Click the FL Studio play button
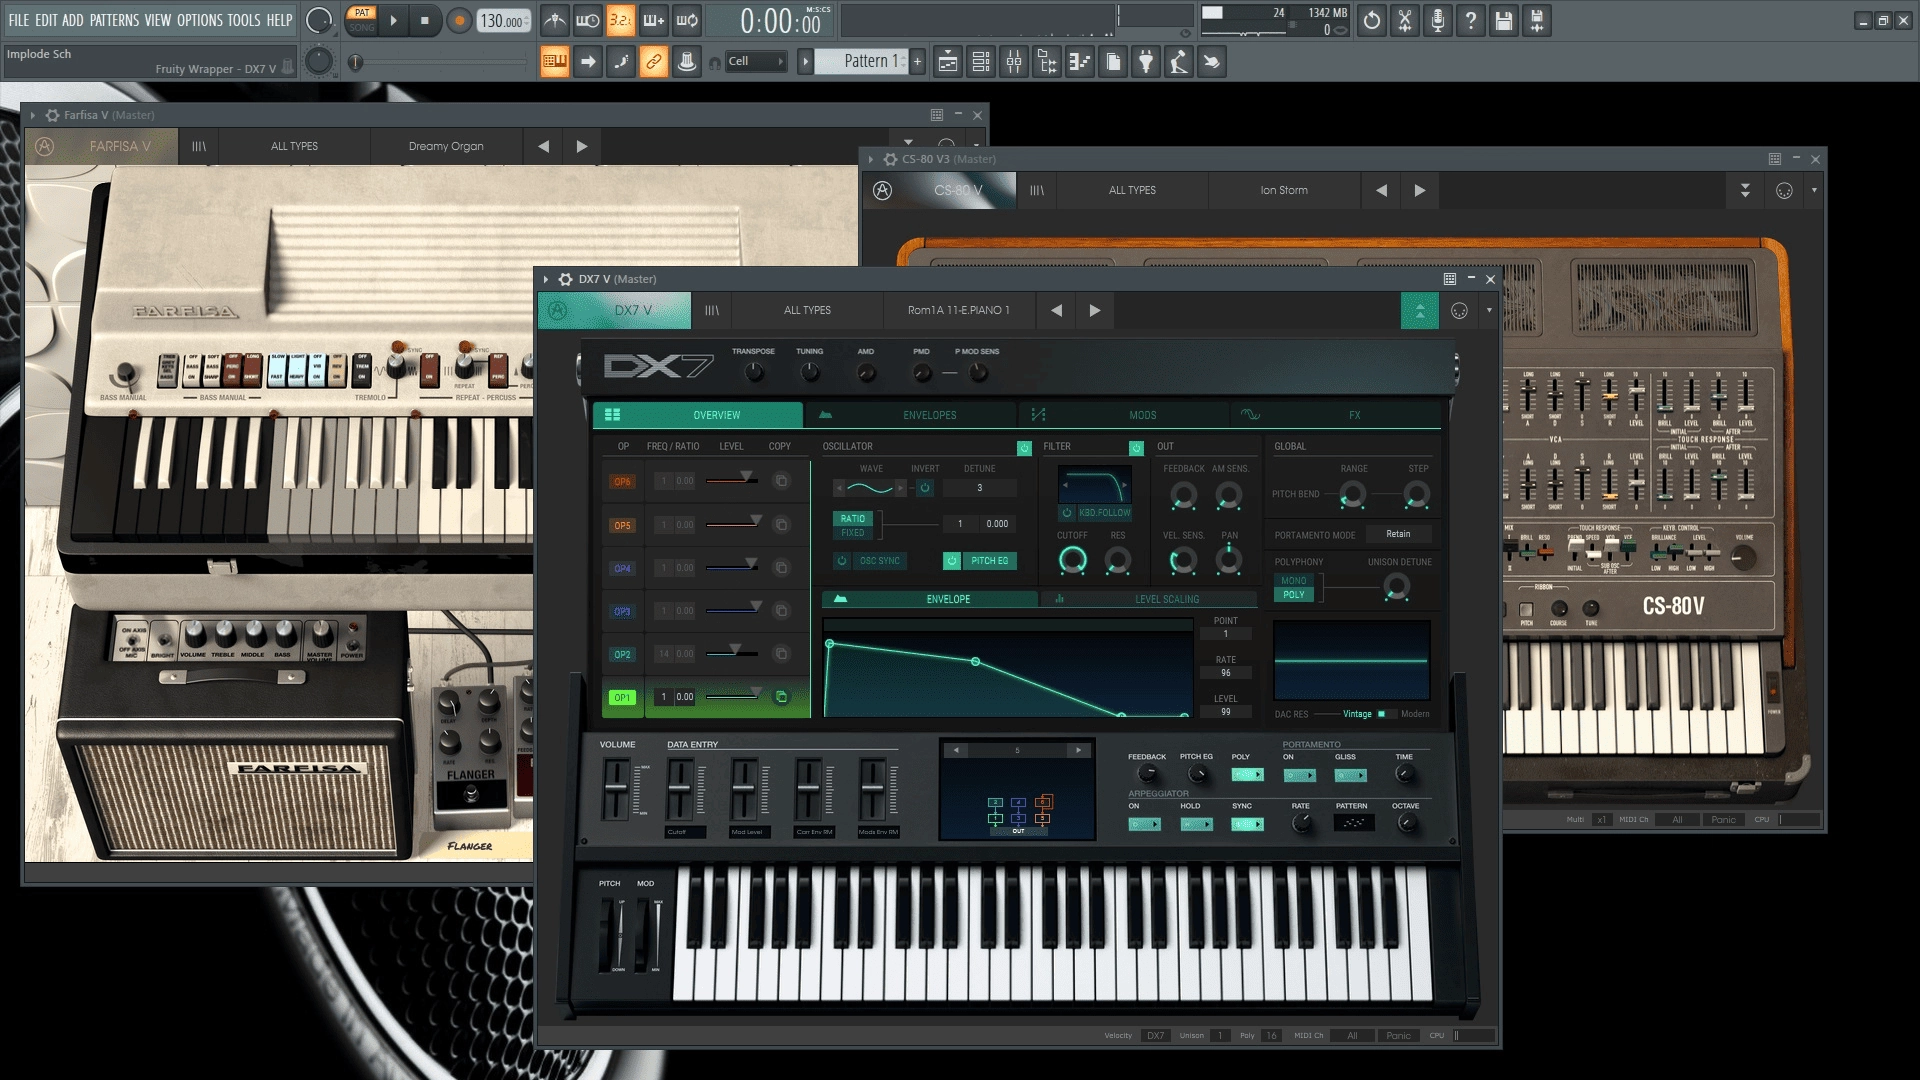The width and height of the screenshot is (1920, 1080). pyautogui.click(x=393, y=20)
